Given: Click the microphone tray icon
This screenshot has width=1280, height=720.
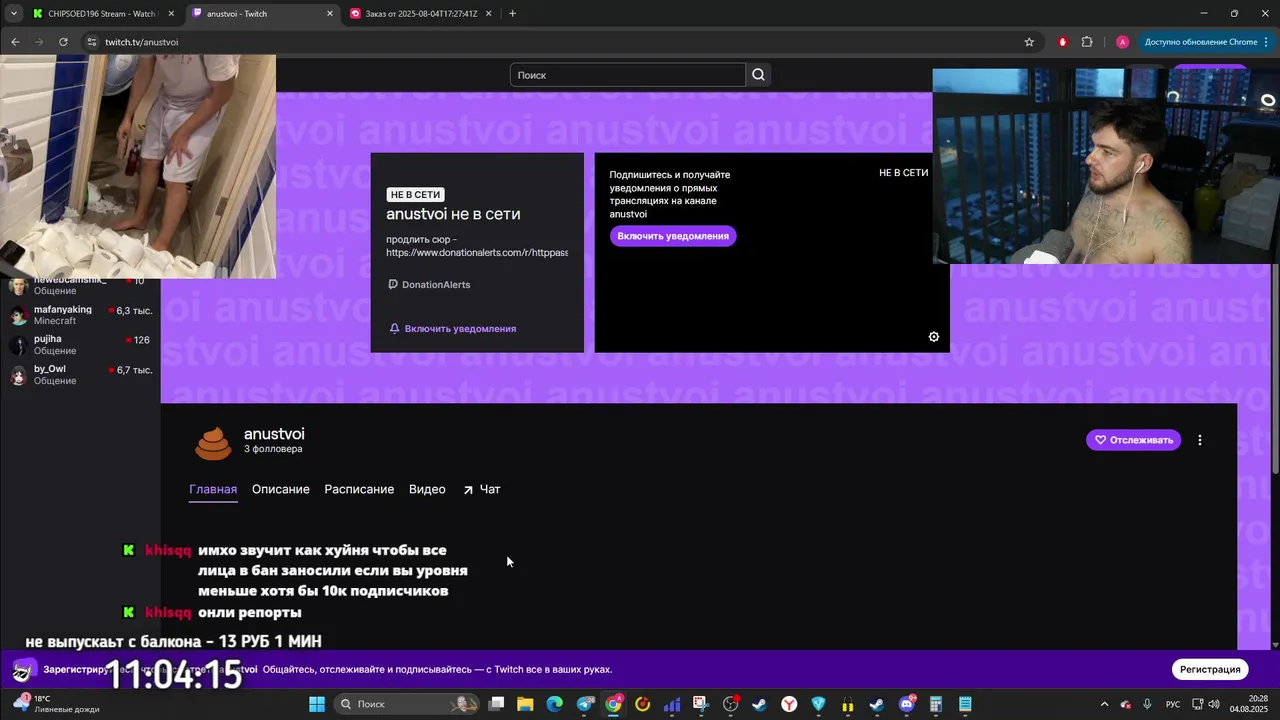Looking at the screenshot, I should (1147, 704).
